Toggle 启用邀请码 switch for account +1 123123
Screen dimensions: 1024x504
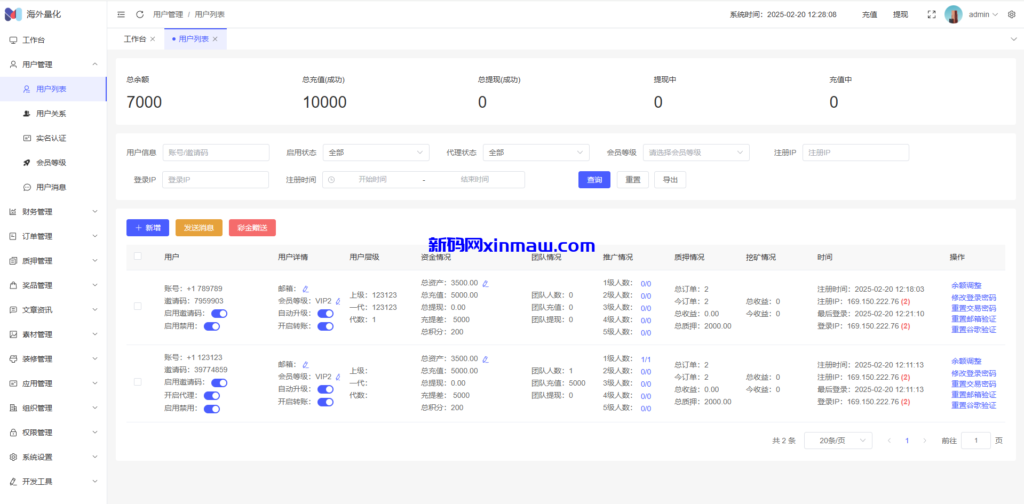pyautogui.click(x=219, y=383)
